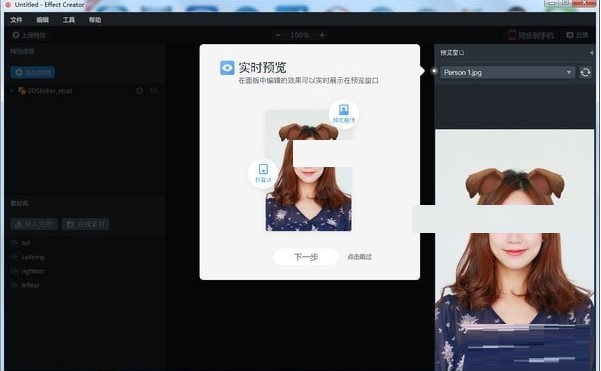Image resolution: width=601 pixels, height=371 pixels.
Task: Open the 编辑 menu
Action: (43, 20)
